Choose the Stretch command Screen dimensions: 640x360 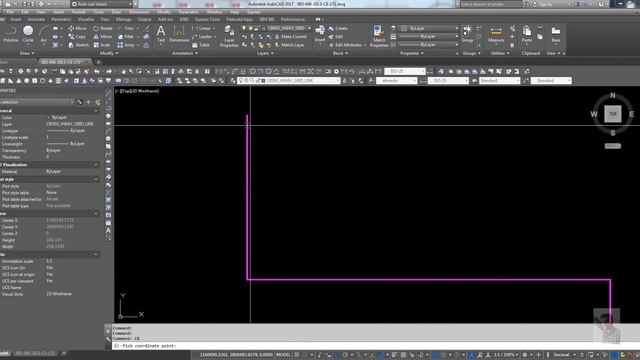[78, 45]
